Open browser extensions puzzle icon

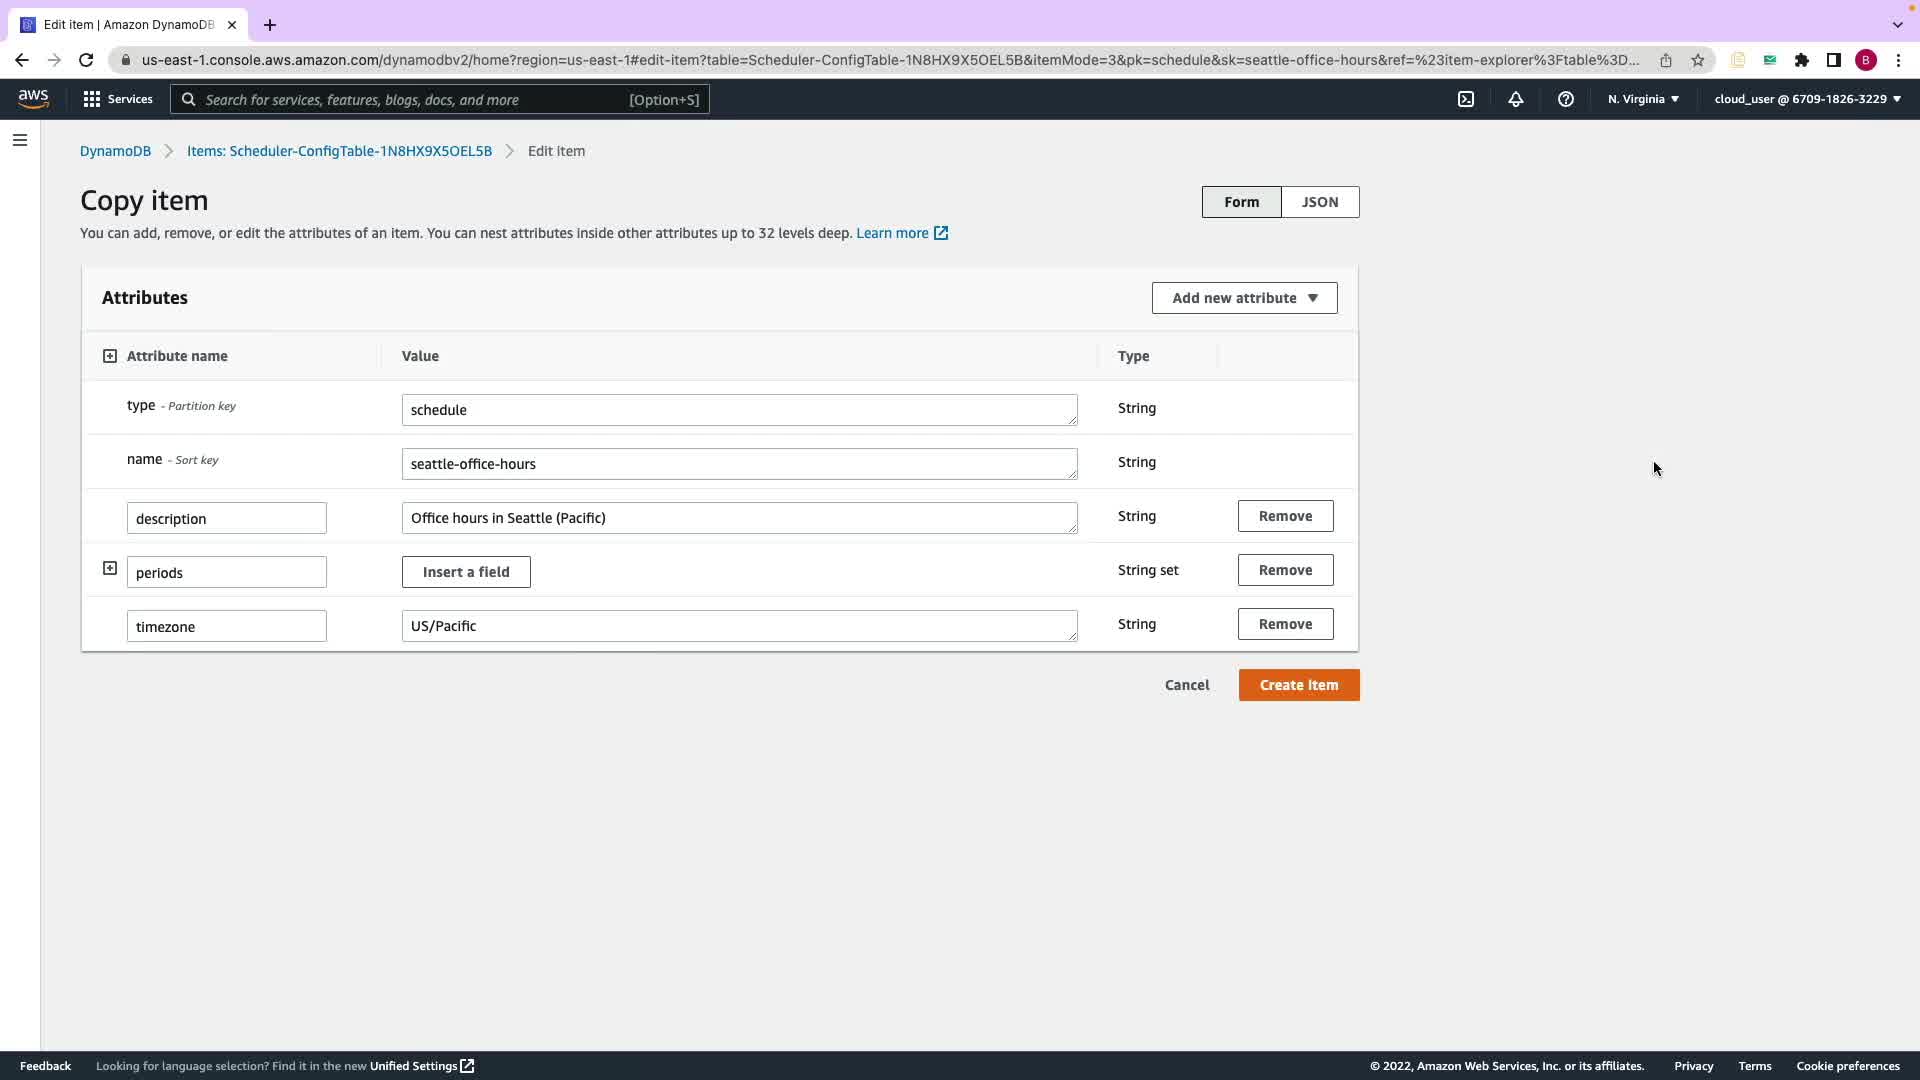click(1802, 60)
